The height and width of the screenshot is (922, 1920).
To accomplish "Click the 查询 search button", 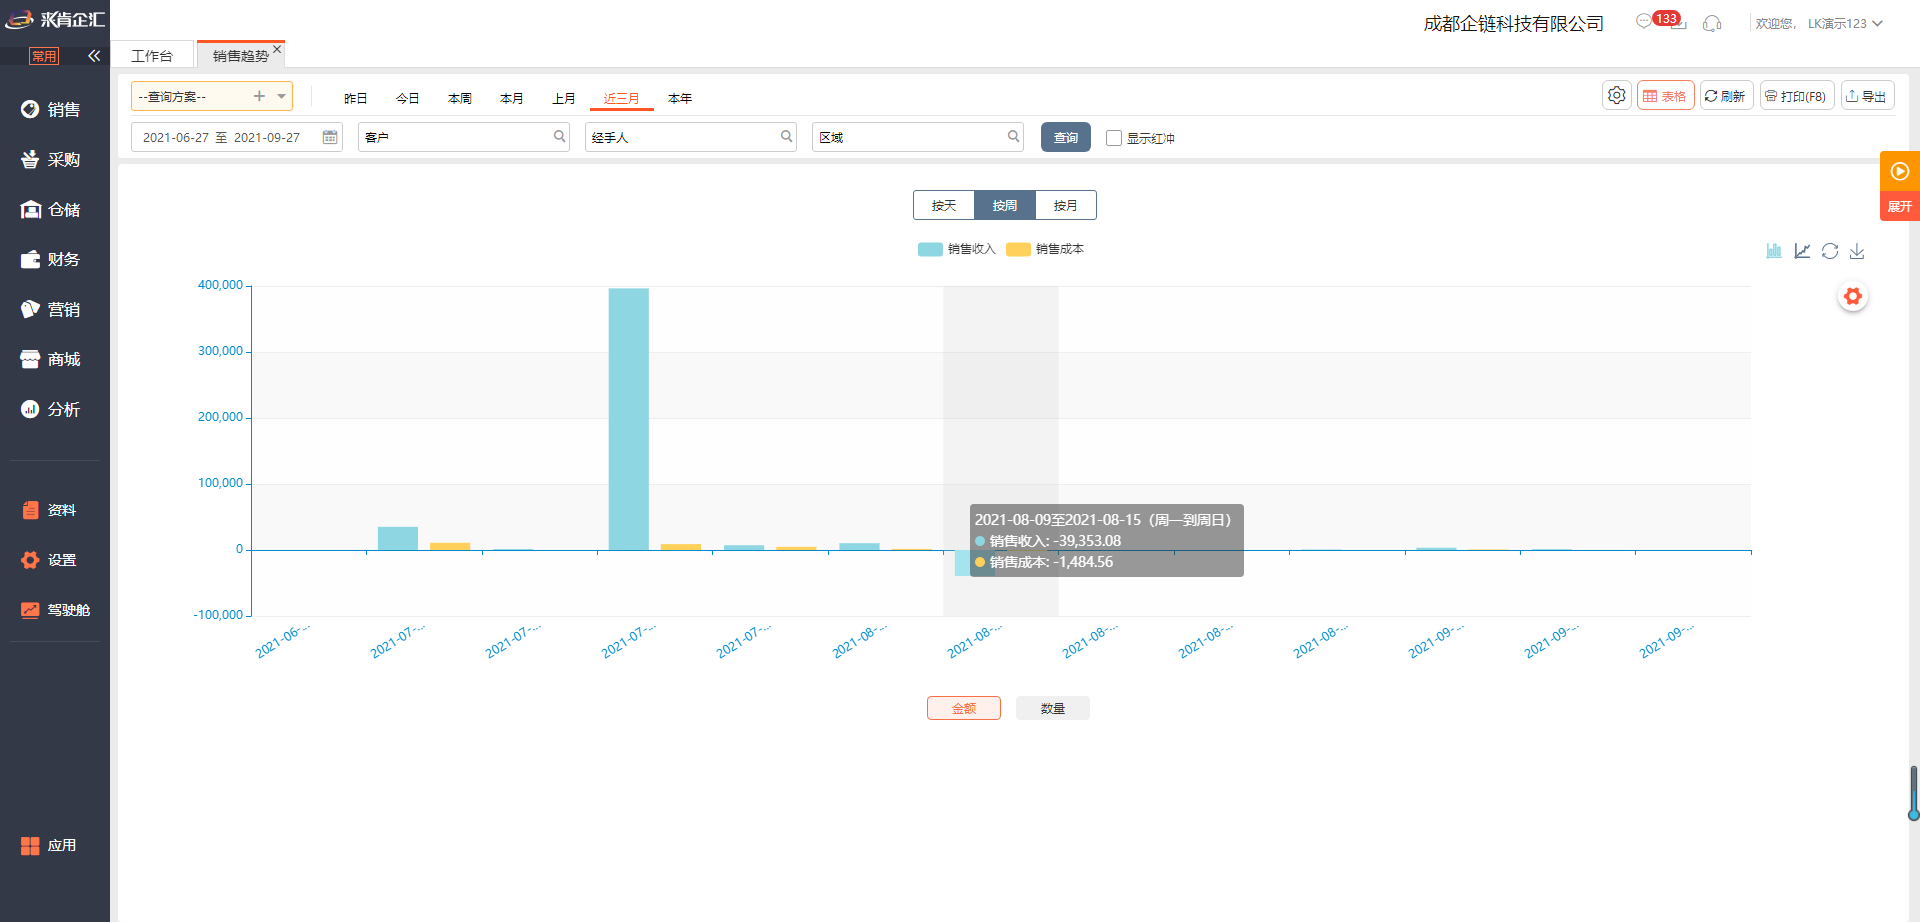I will point(1065,137).
